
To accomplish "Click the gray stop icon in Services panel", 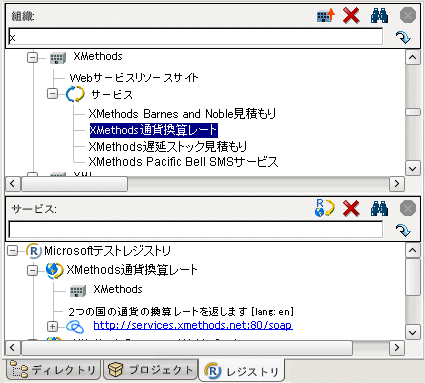I will [x=408, y=209].
